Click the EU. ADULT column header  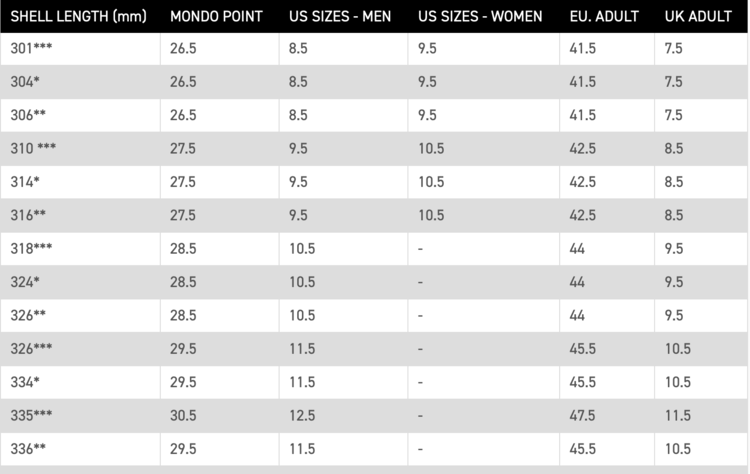click(603, 17)
